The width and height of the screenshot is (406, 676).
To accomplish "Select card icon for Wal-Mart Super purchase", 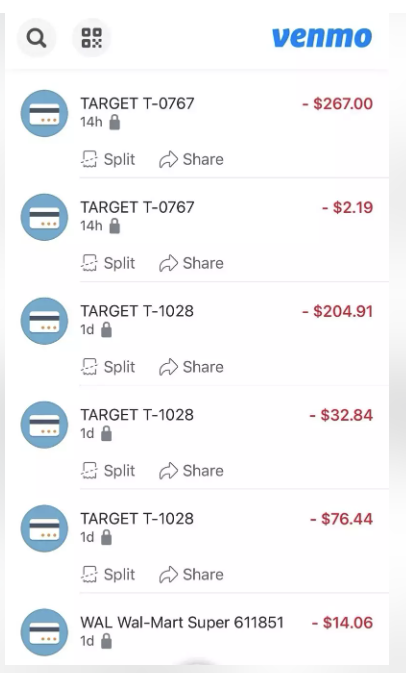I will [44, 632].
